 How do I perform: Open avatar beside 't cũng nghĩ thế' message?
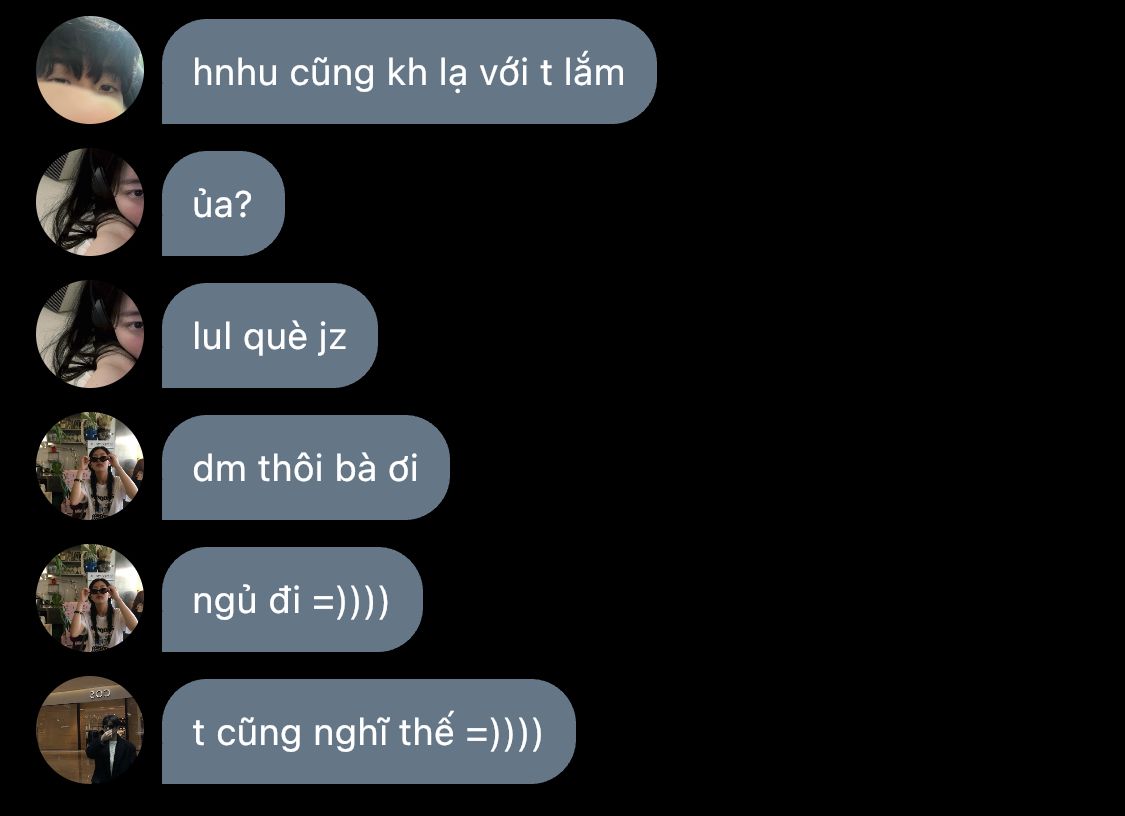click(x=90, y=731)
